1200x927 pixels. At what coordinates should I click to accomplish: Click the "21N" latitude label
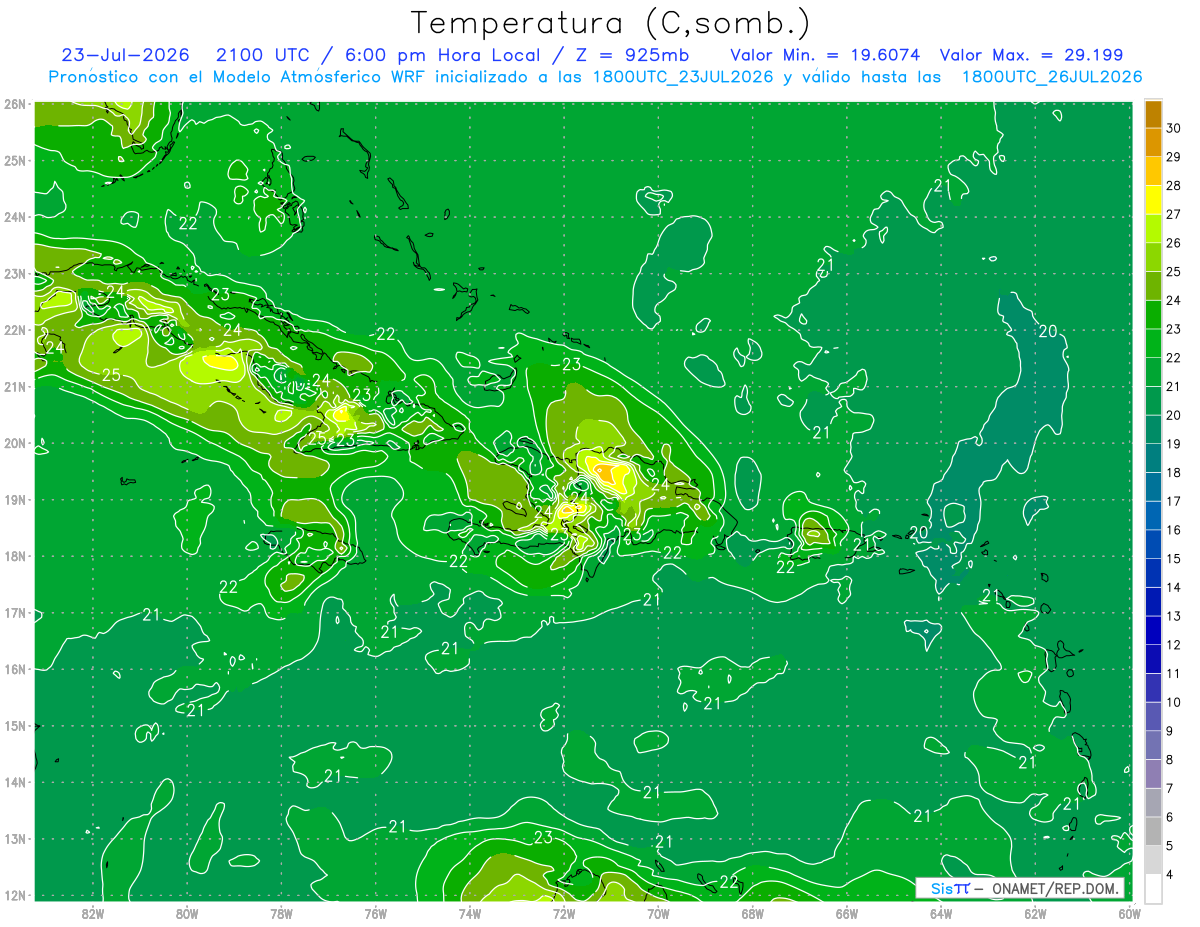click(x=15, y=386)
